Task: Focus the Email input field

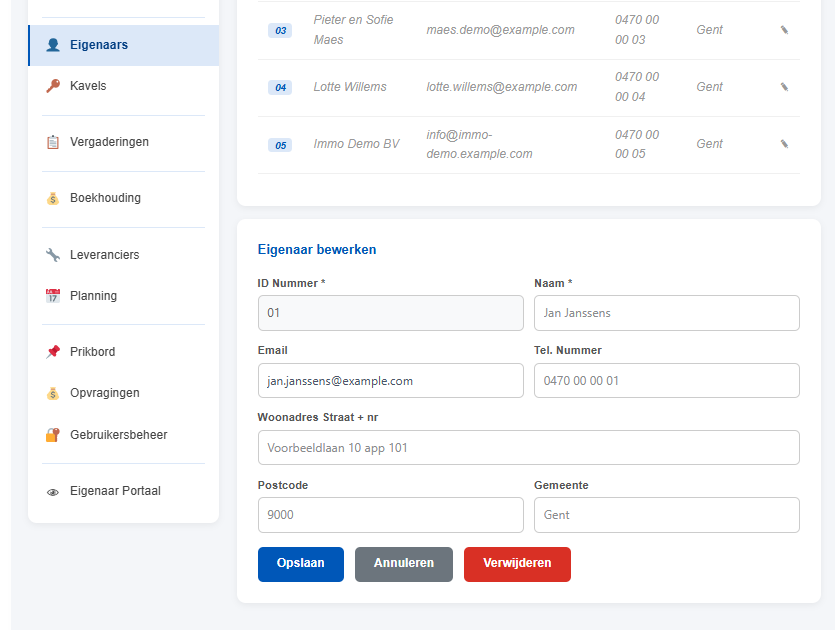Action: pos(391,381)
